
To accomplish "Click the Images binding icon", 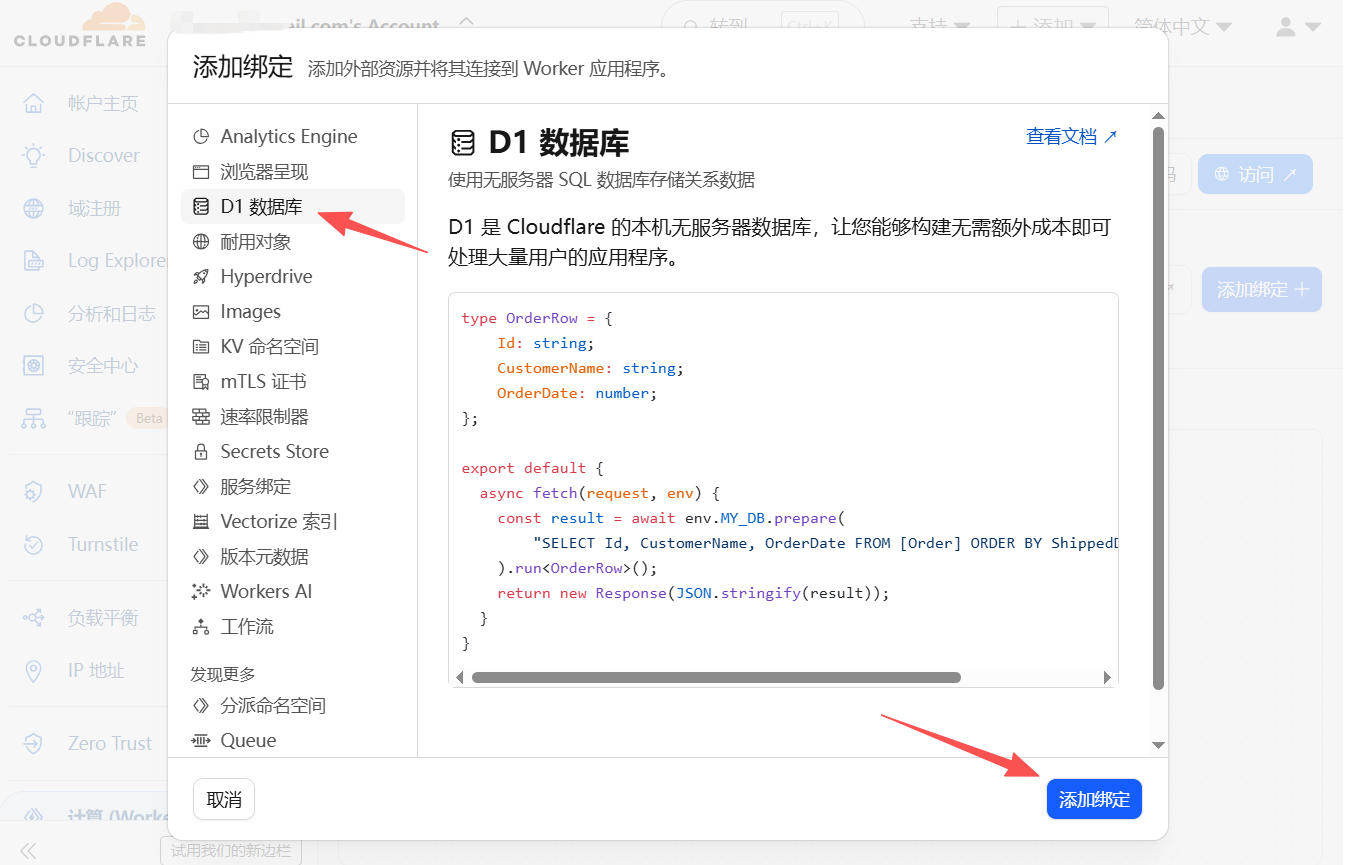I will pos(201,312).
